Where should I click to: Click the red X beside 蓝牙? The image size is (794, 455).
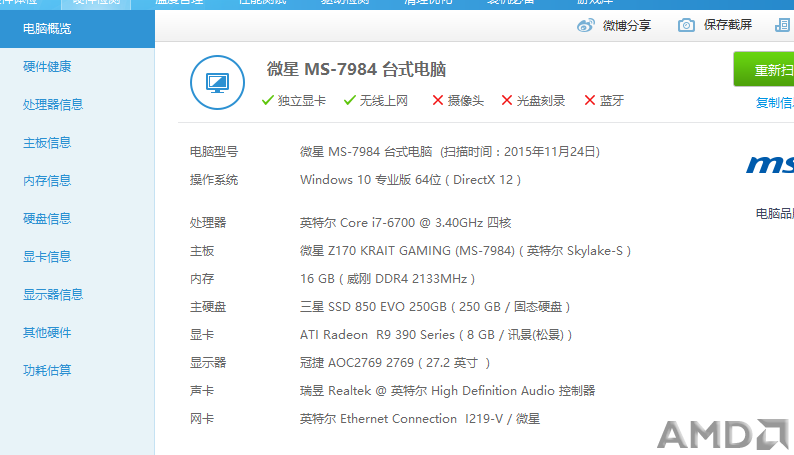tap(590, 100)
